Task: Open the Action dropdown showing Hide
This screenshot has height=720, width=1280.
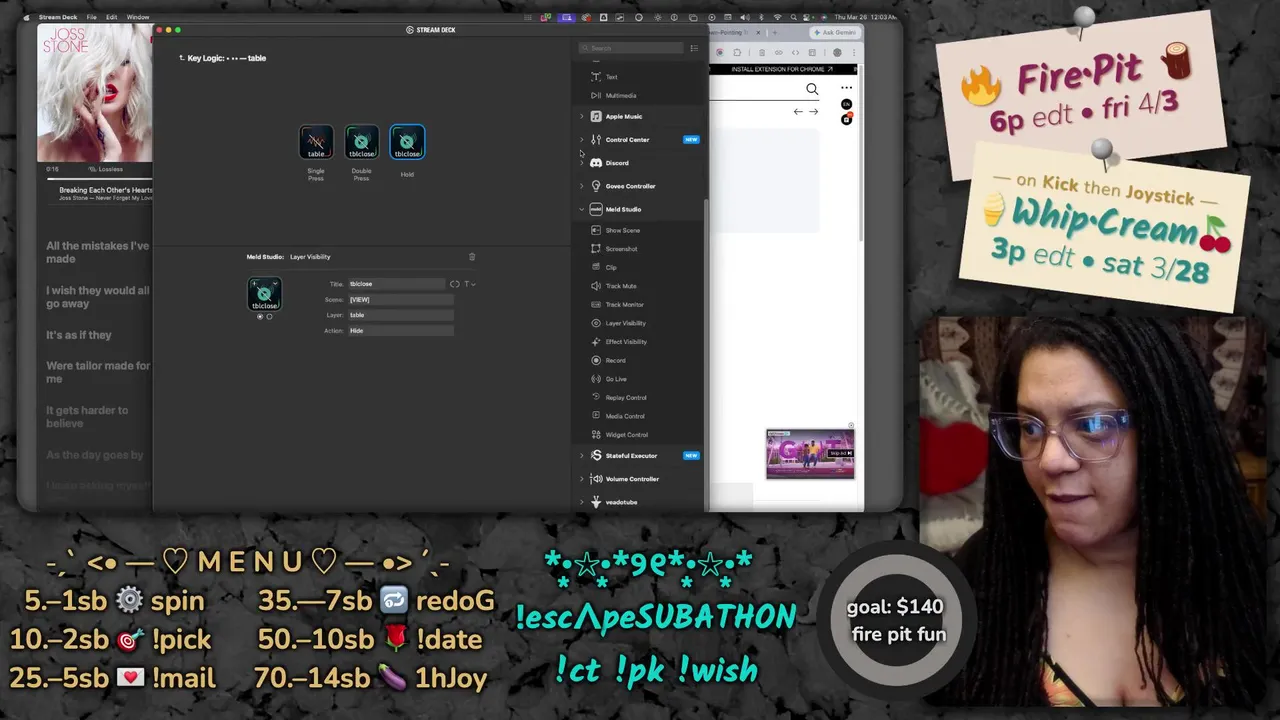Action: tap(400, 330)
